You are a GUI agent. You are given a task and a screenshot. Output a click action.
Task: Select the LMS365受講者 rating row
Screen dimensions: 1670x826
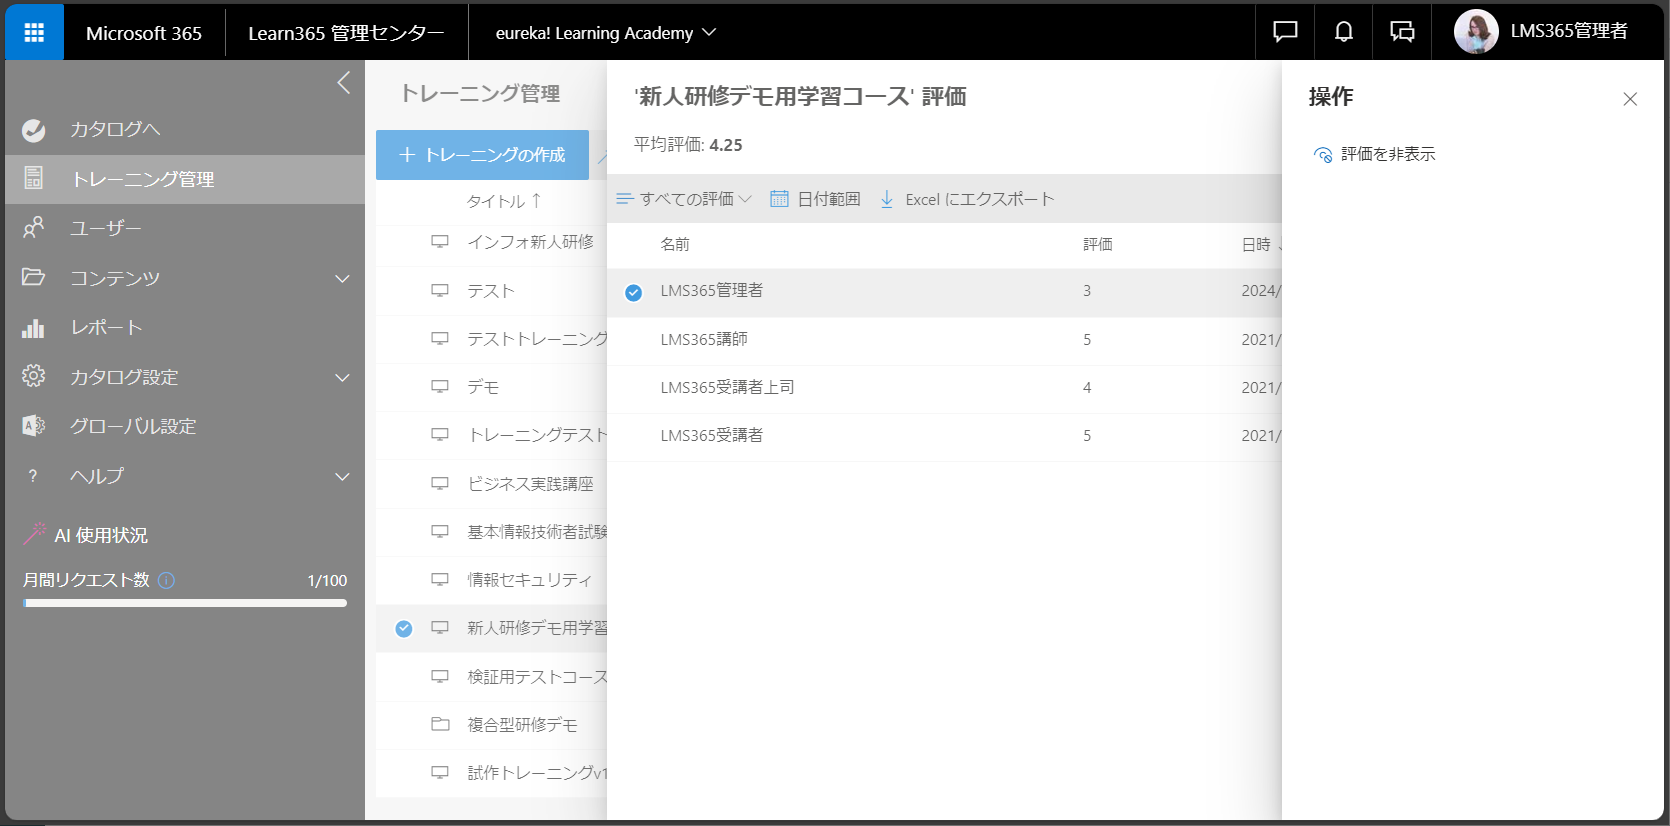pos(944,436)
